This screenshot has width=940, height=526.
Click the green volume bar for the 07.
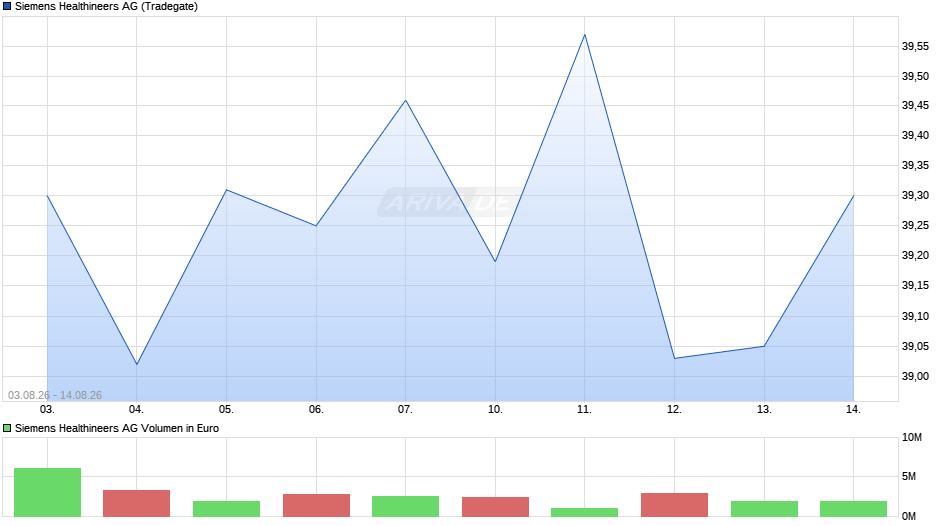point(406,506)
